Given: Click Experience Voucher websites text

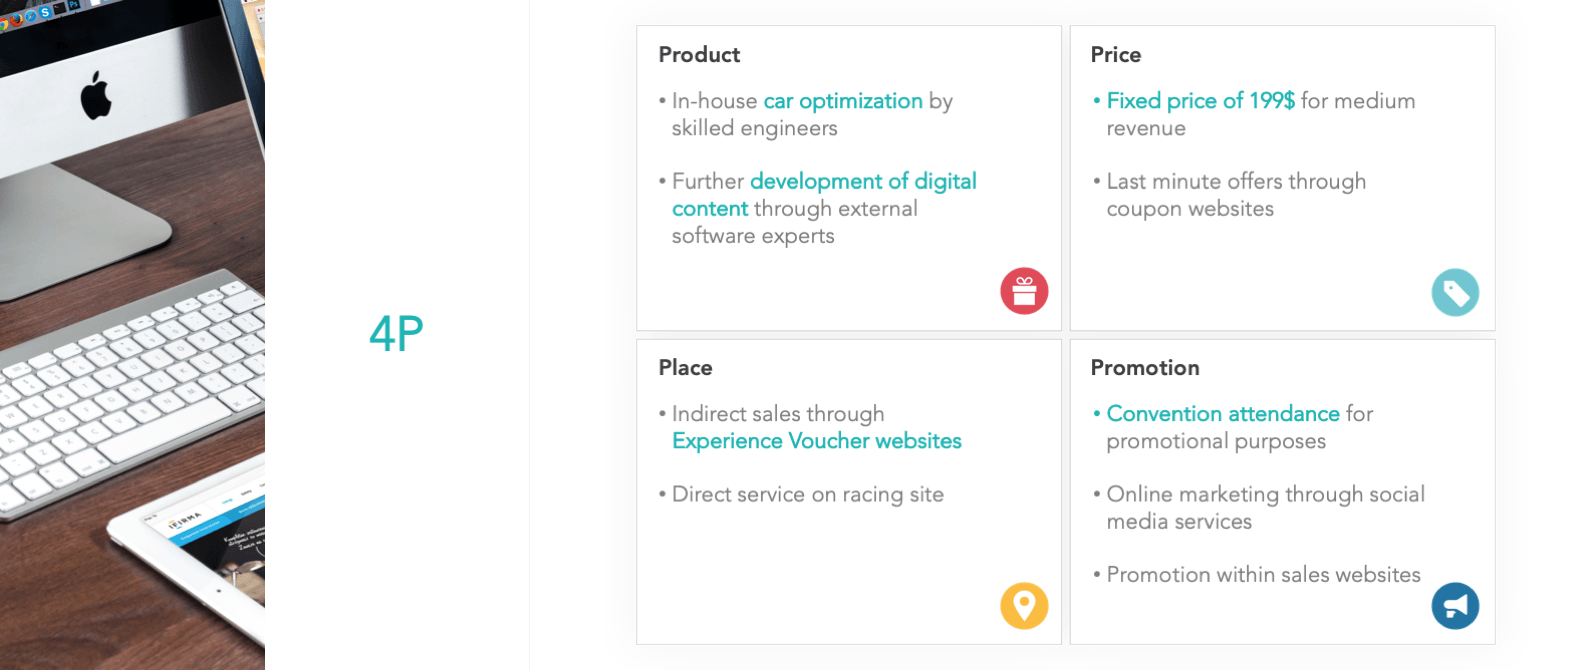Looking at the screenshot, I should (816, 441).
